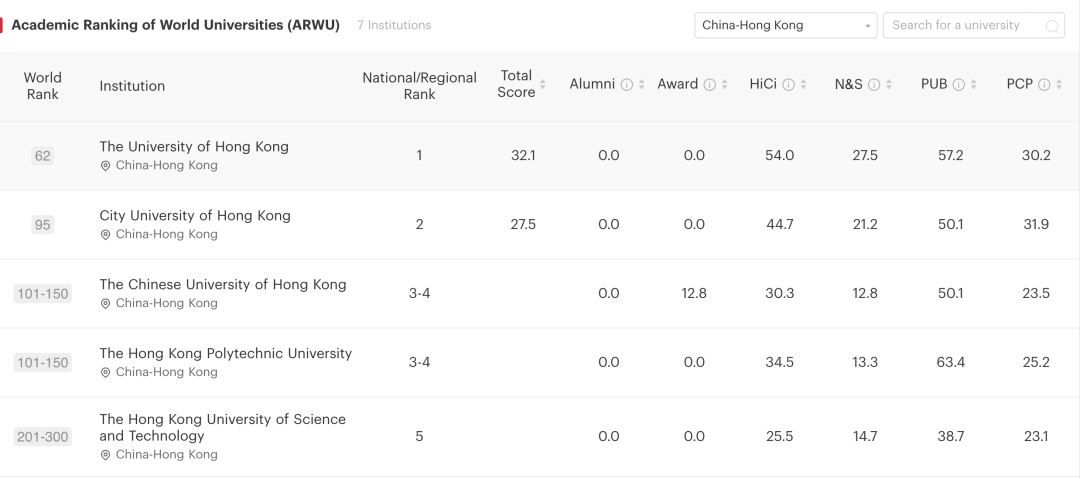Click N&S value 14.7
Screen dimensions: 1080x479
865,437
